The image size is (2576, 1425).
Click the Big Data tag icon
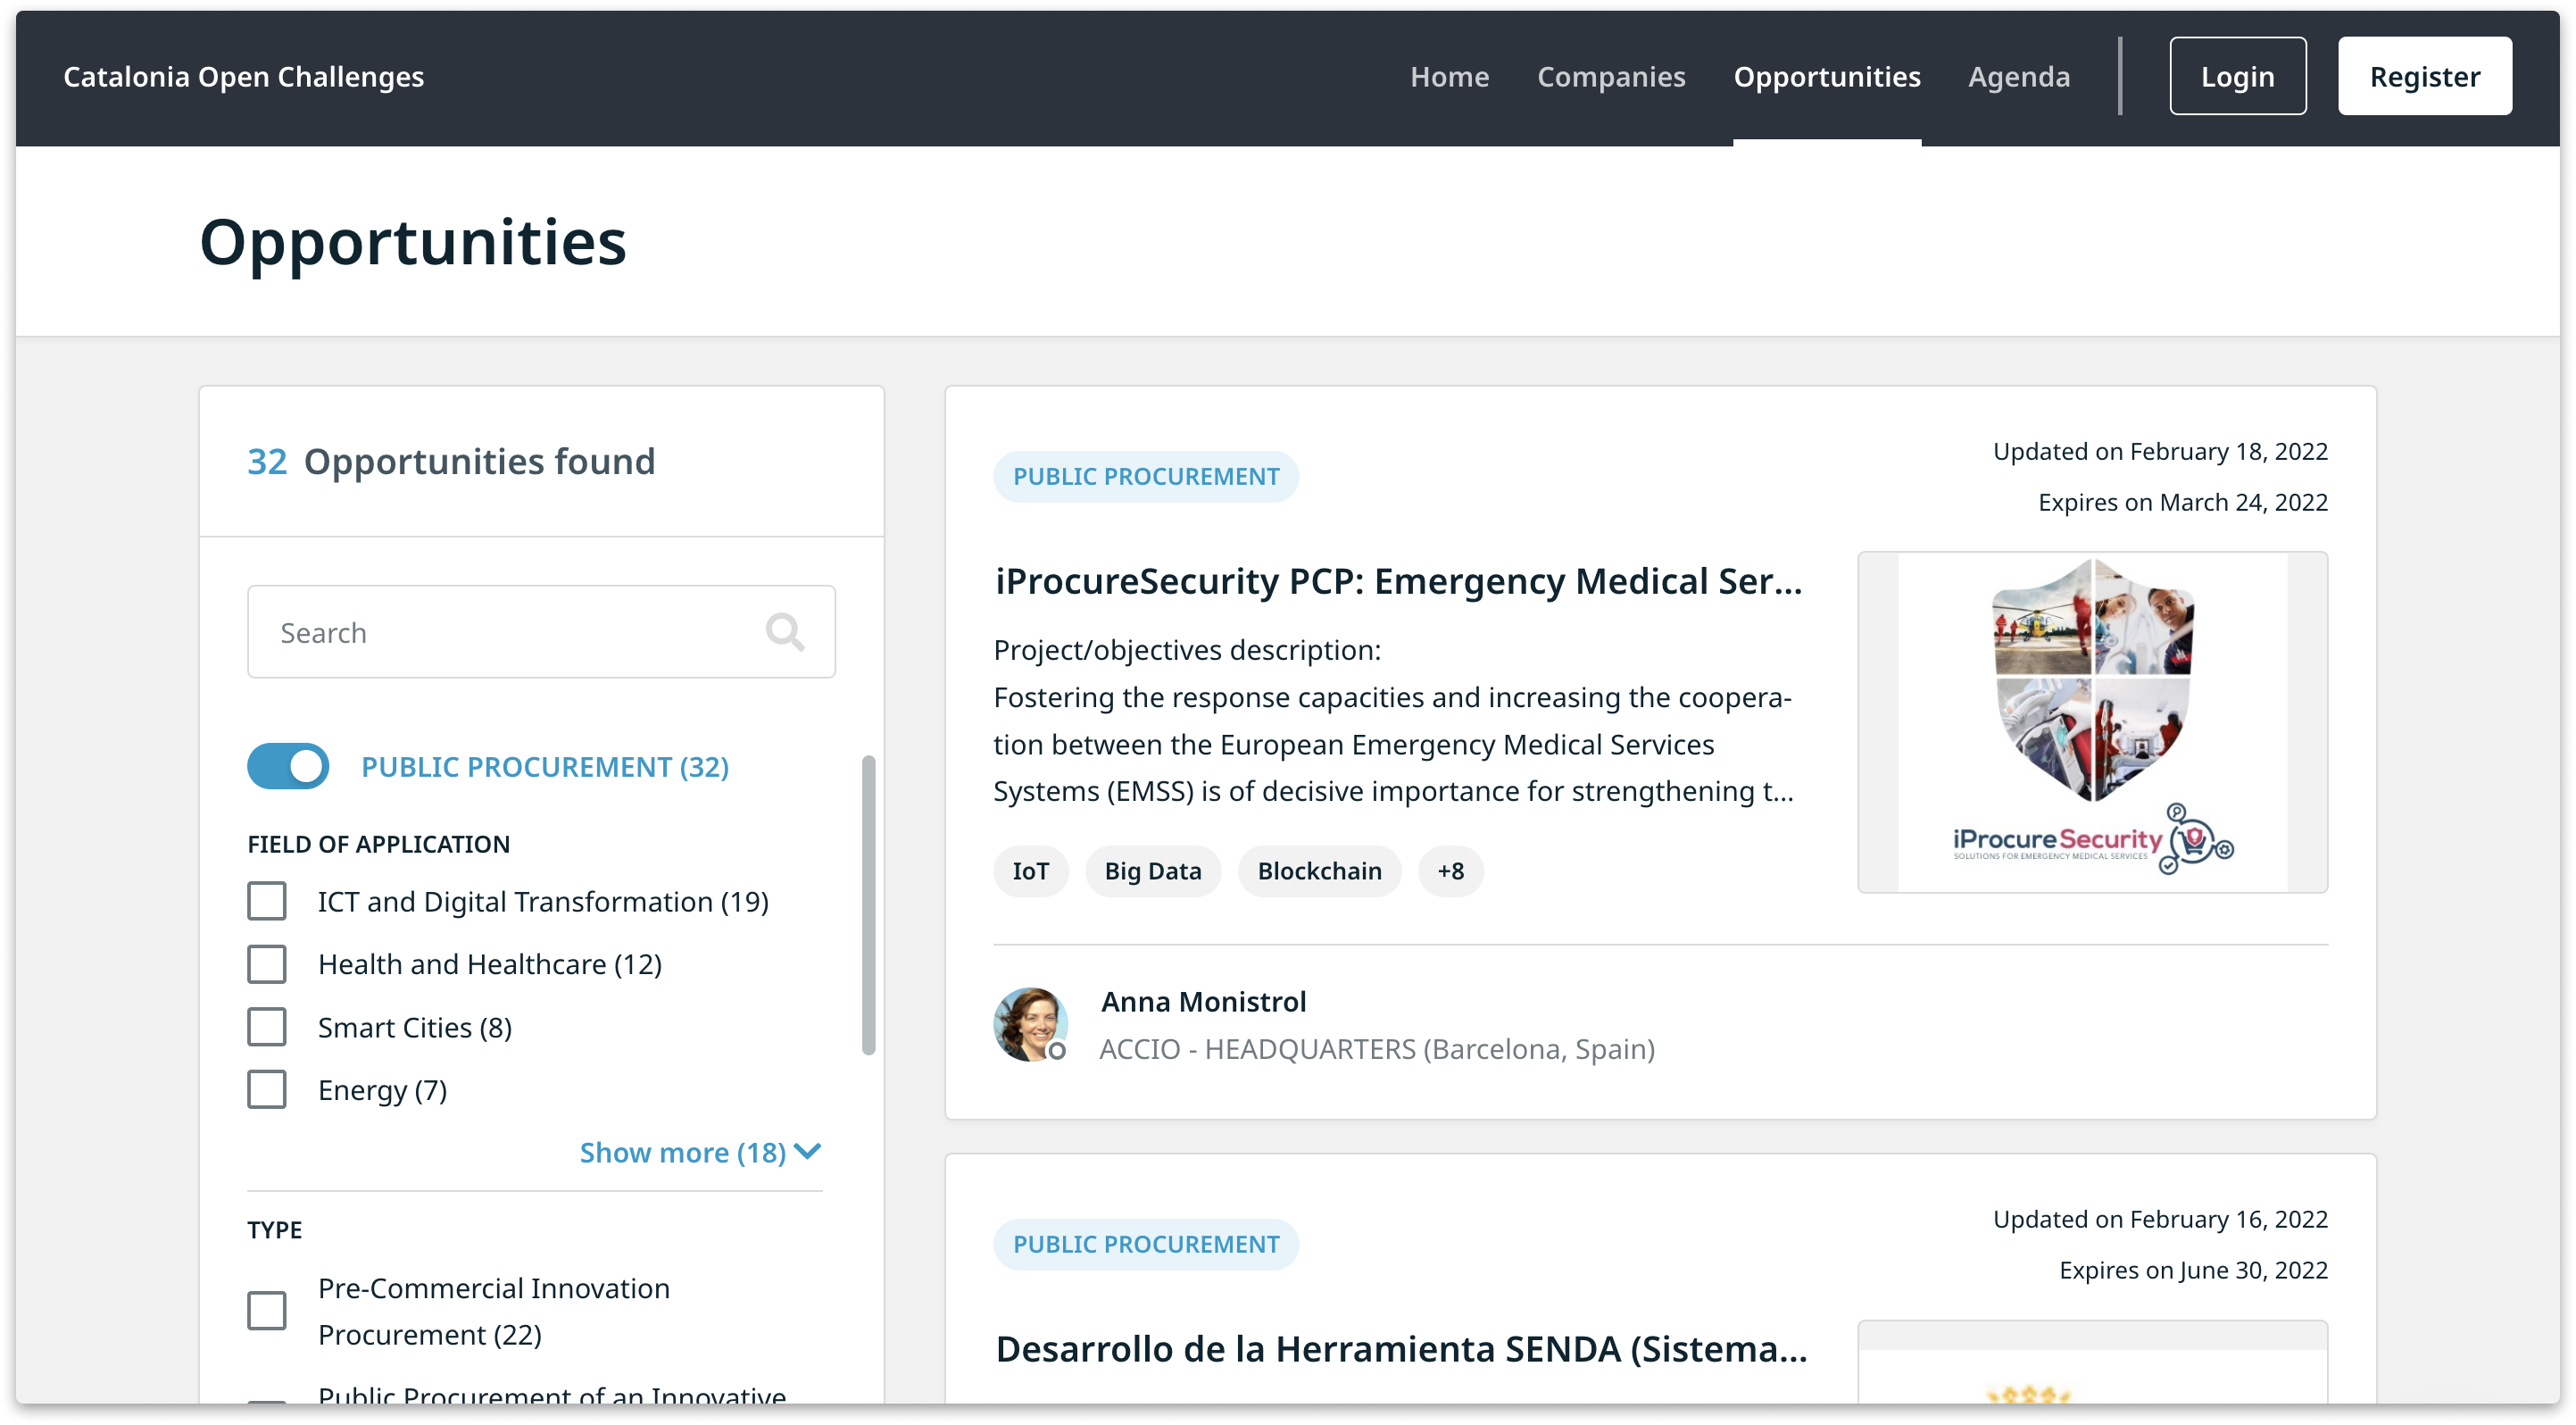coord(1151,871)
